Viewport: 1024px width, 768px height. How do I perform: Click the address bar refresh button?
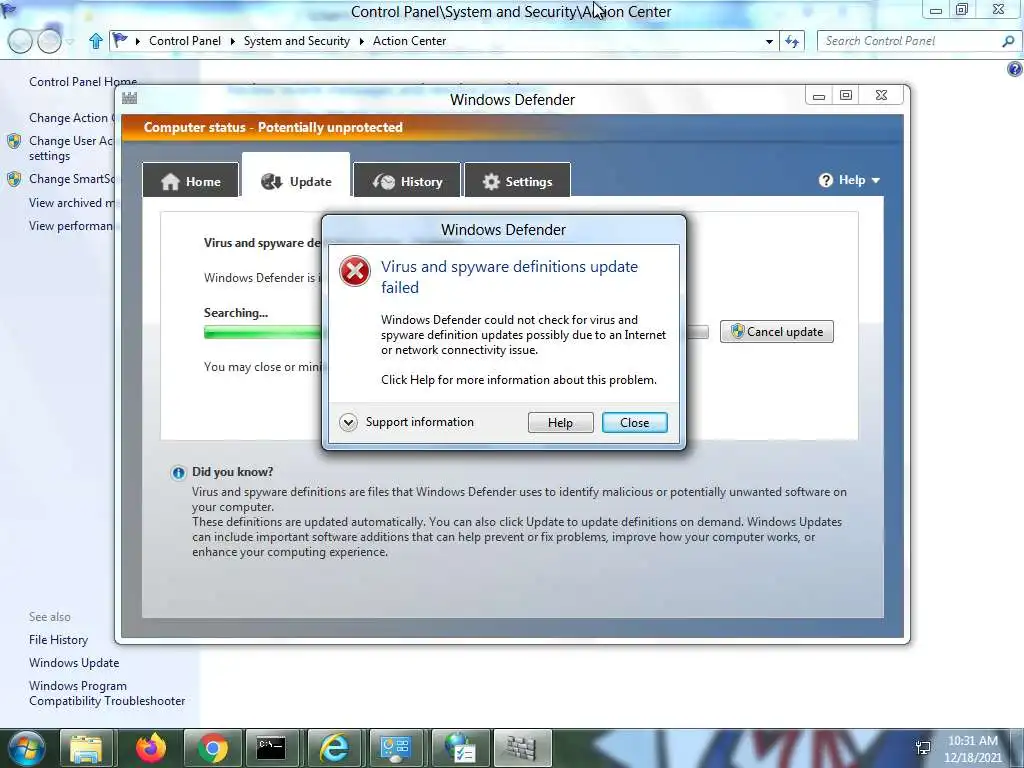(792, 41)
